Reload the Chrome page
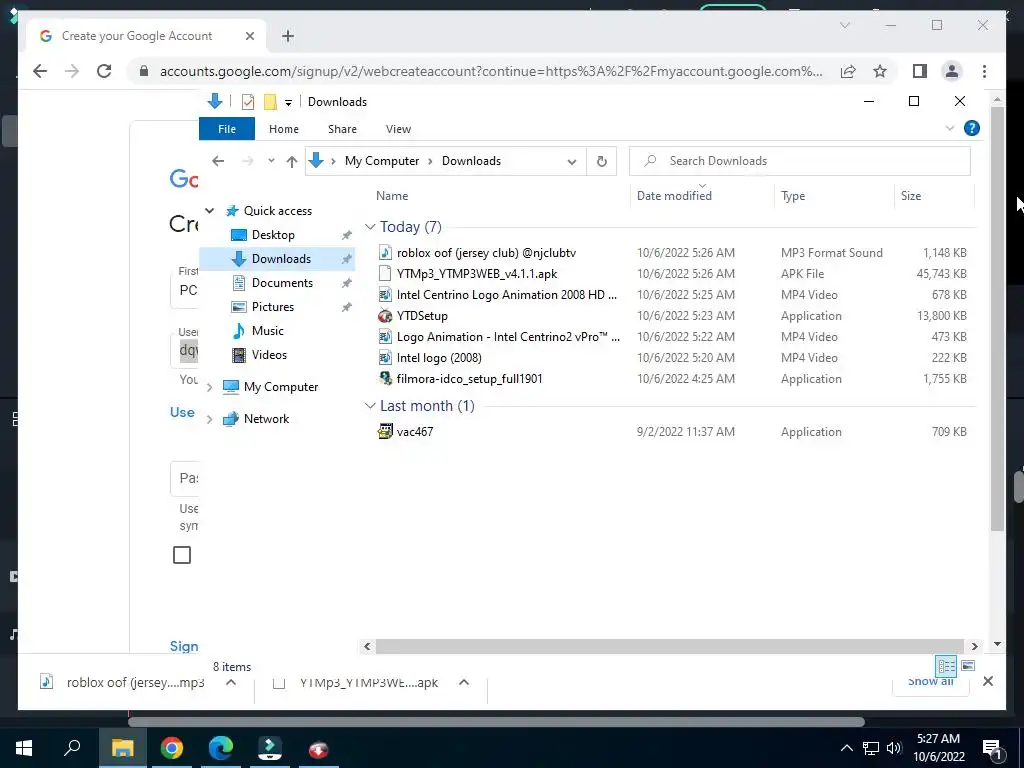1024x768 pixels. pos(104,71)
